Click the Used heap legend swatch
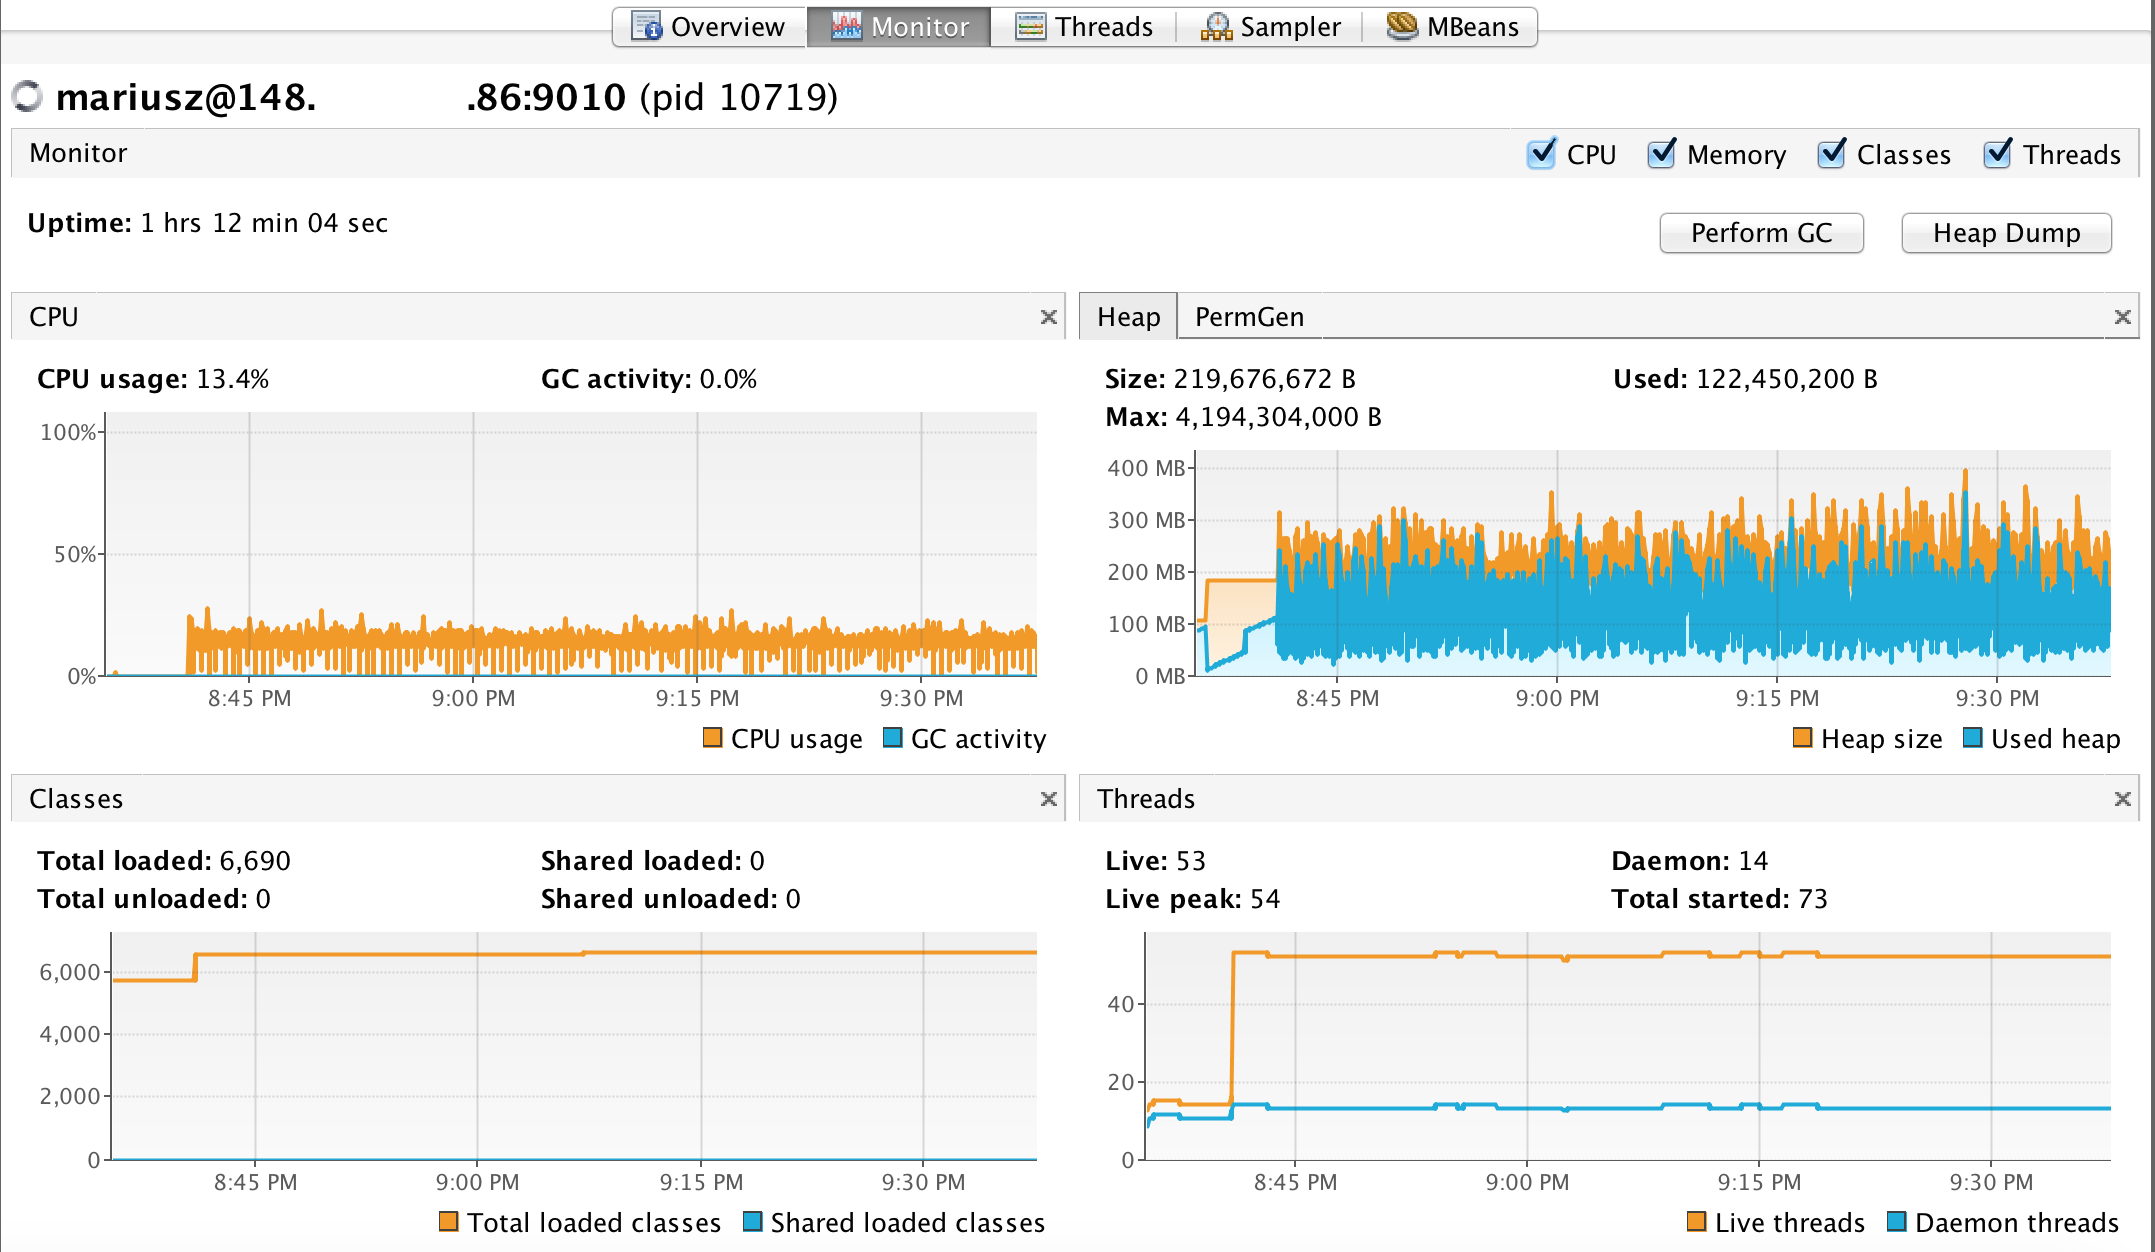Screen dimensions: 2155x1252 [x=1973, y=738]
